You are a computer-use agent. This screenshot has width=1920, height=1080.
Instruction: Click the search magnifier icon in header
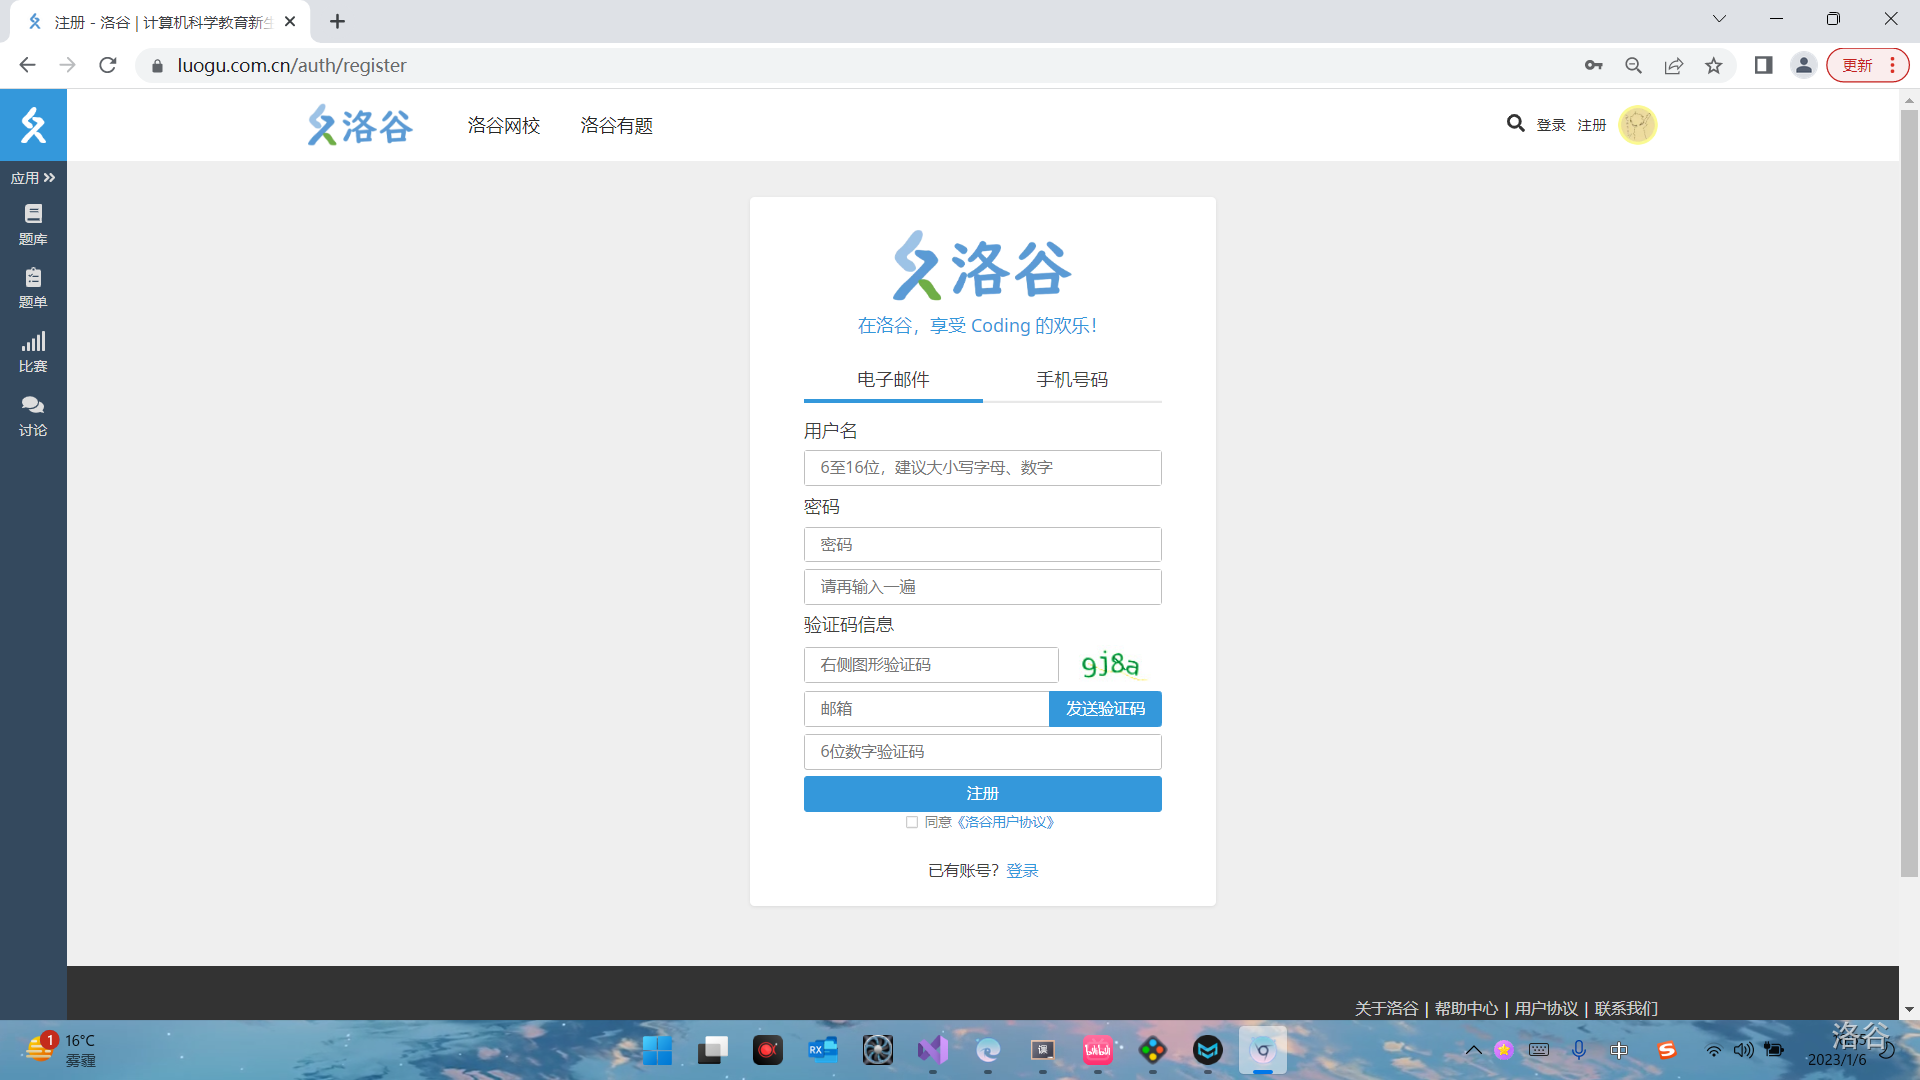(1515, 123)
